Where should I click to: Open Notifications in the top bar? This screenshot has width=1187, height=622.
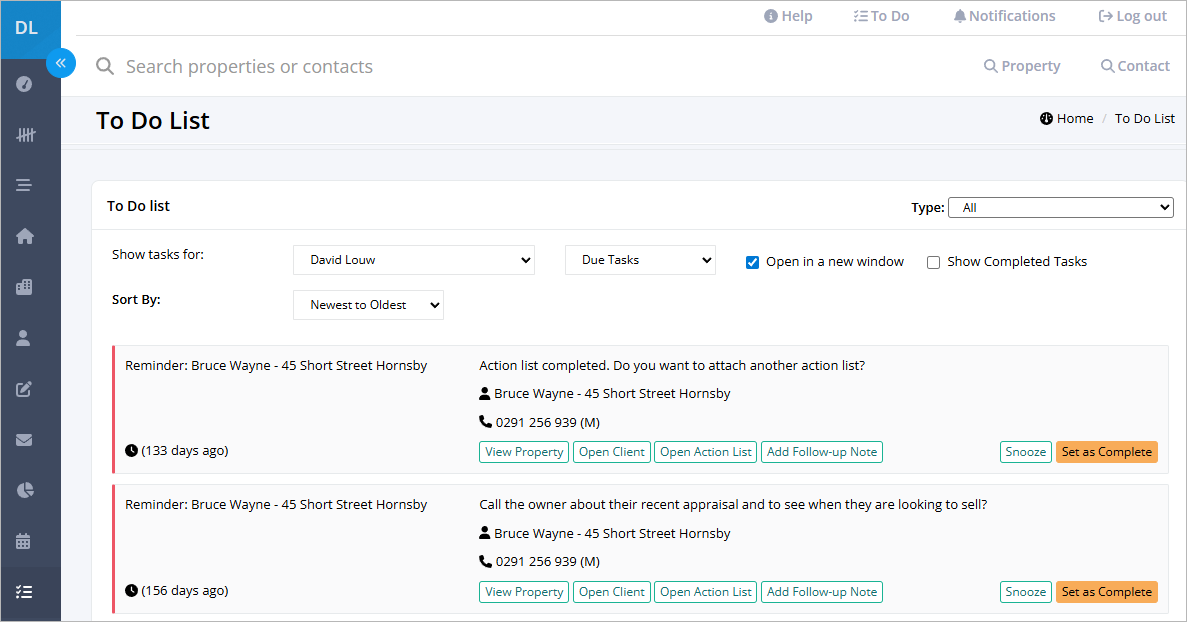(x=1004, y=16)
